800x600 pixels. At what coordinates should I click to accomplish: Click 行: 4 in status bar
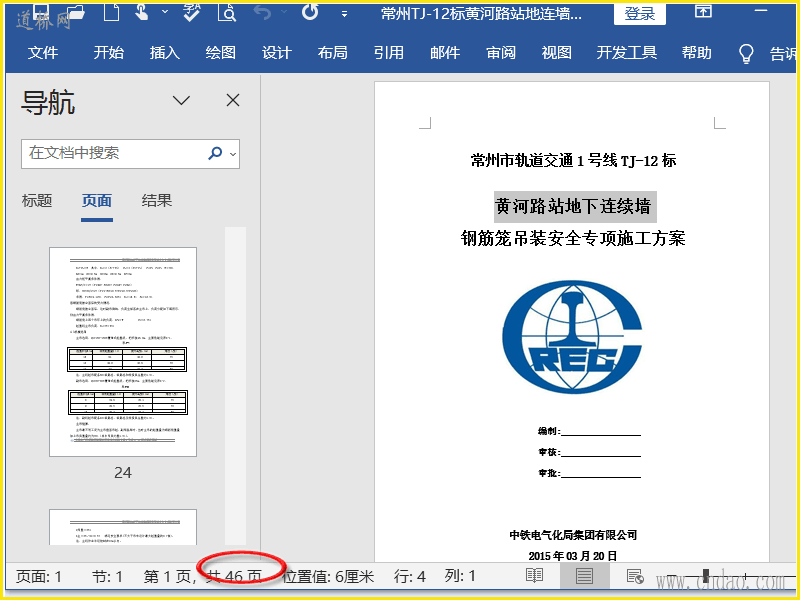click(x=410, y=577)
